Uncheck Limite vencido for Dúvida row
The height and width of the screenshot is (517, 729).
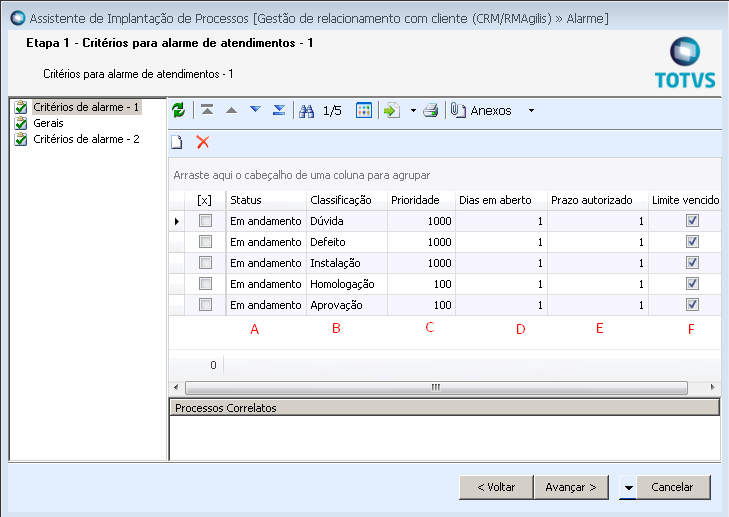click(692, 220)
